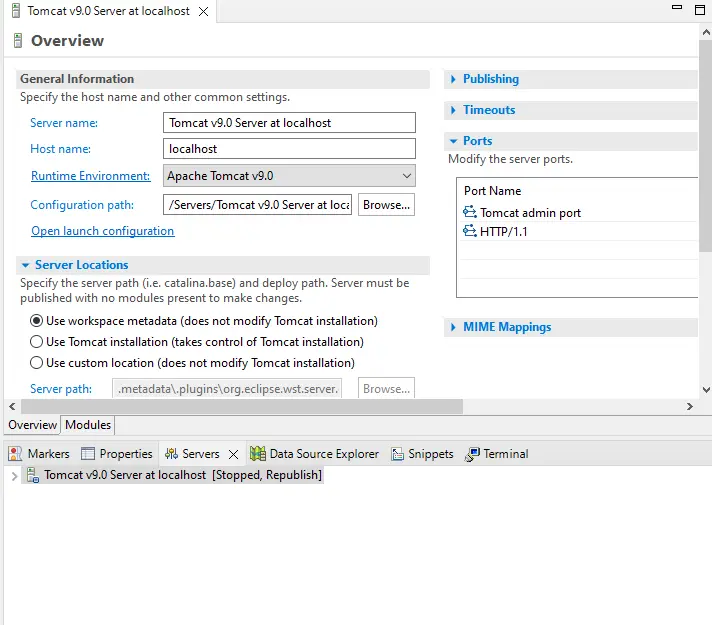Collapse the Server Locations section

(25, 265)
